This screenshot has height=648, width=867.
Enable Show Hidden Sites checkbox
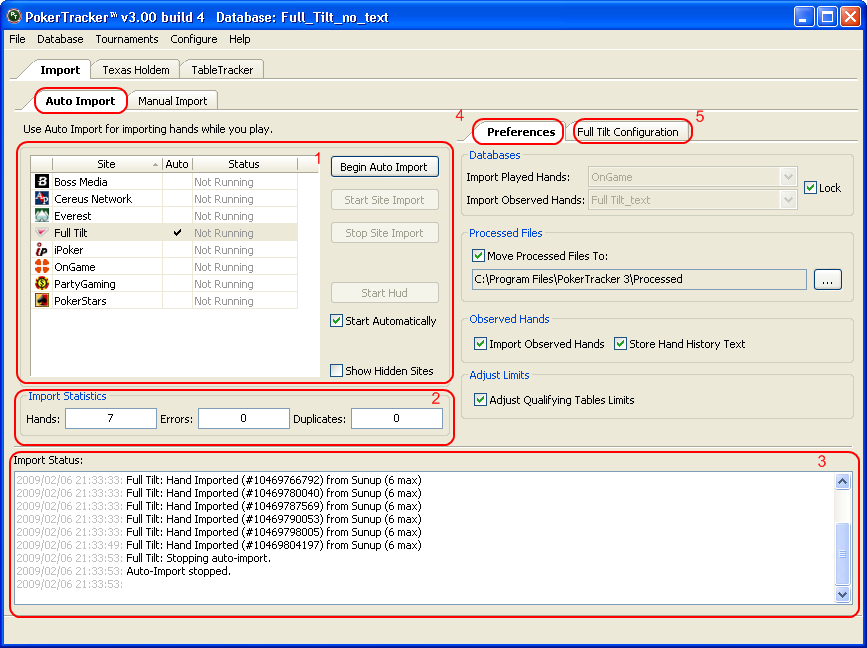tap(336, 370)
